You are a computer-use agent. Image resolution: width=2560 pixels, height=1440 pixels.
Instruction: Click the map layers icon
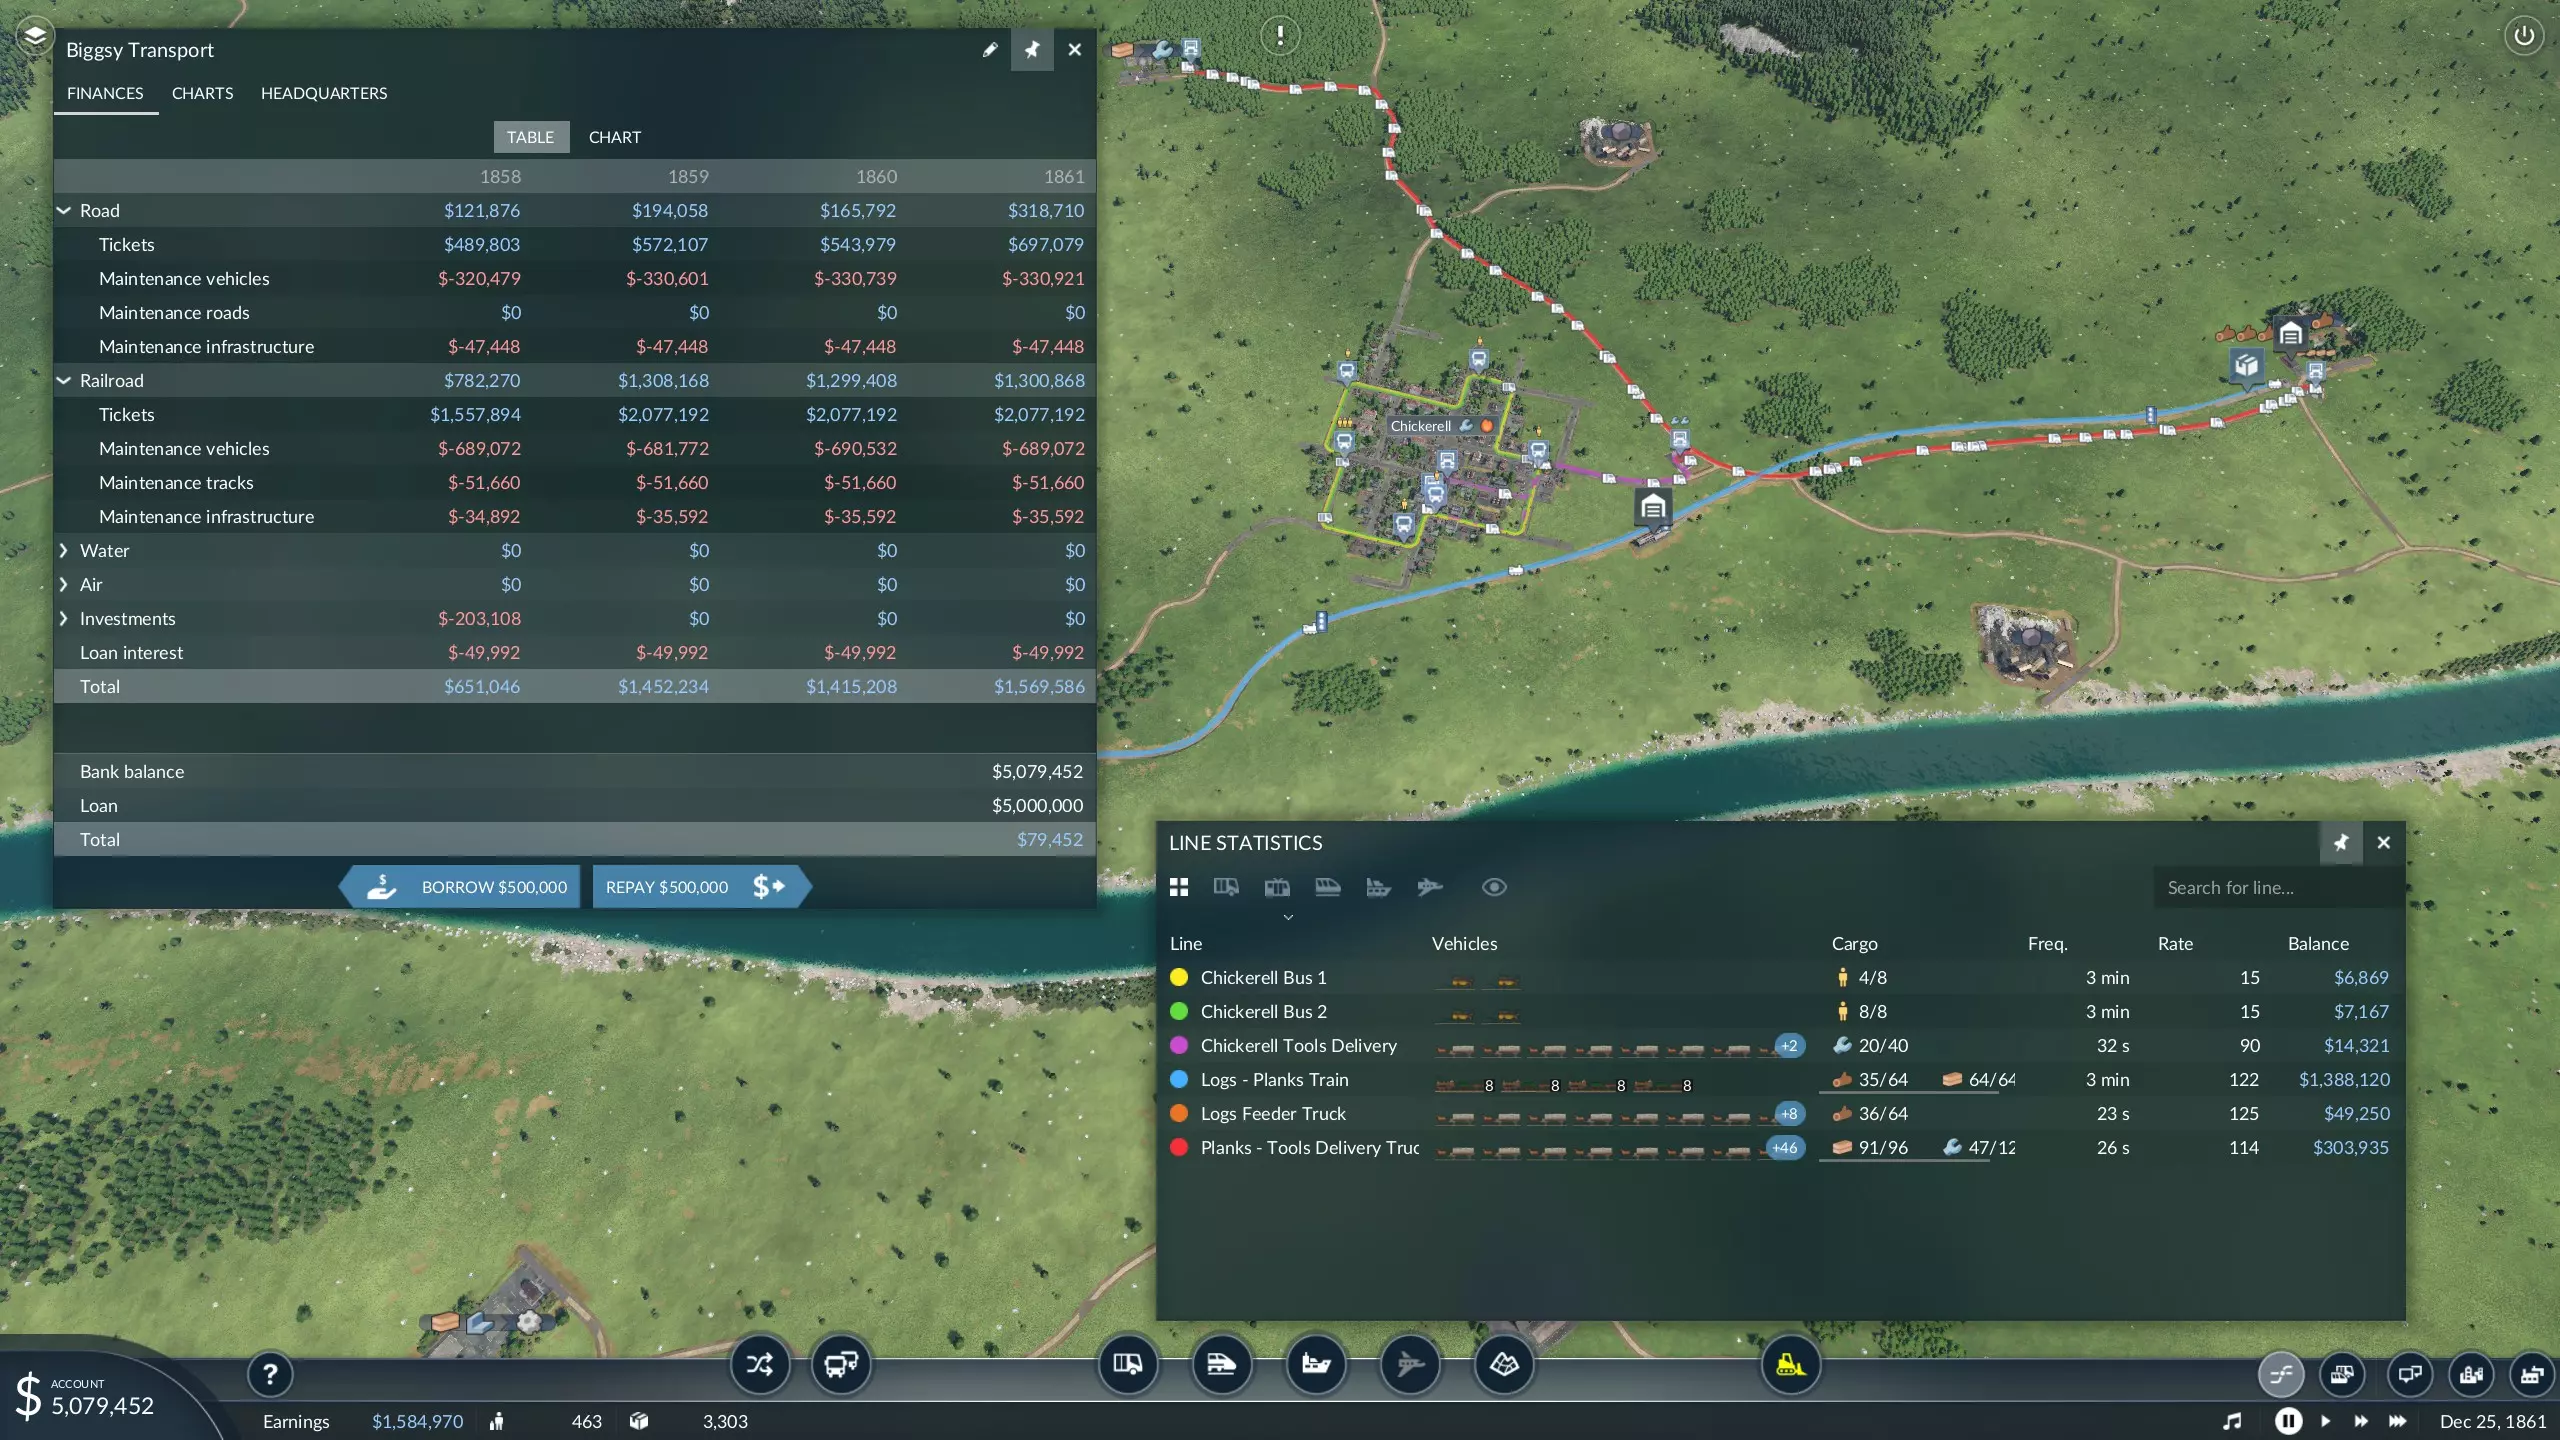(34, 37)
